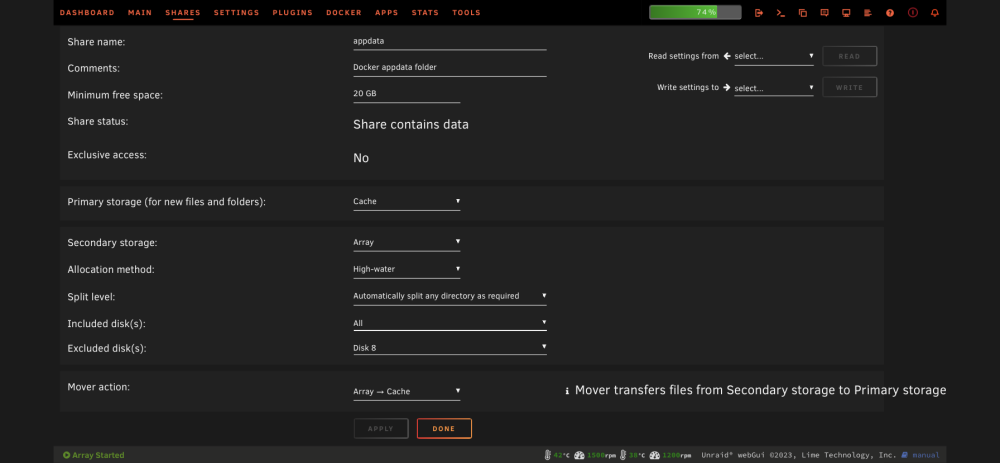Open the terminal icon in header

[781, 13]
